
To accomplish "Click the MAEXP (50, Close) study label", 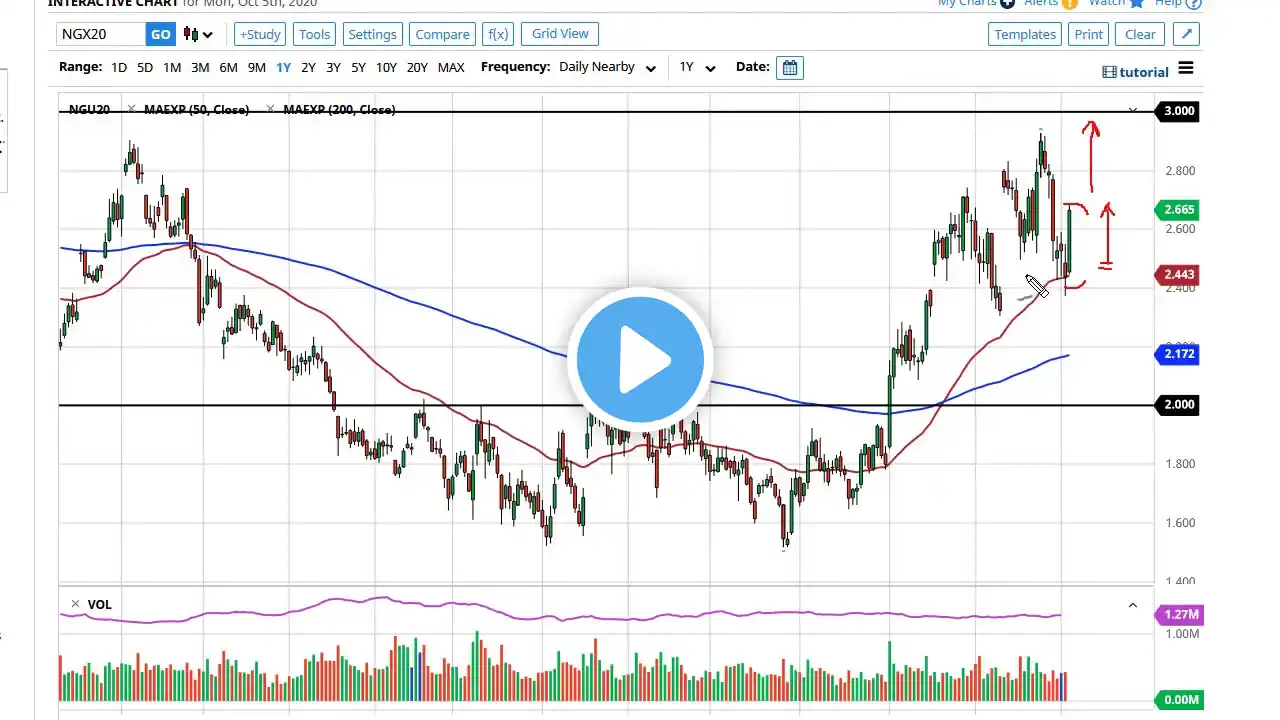I will pos(197,109).
